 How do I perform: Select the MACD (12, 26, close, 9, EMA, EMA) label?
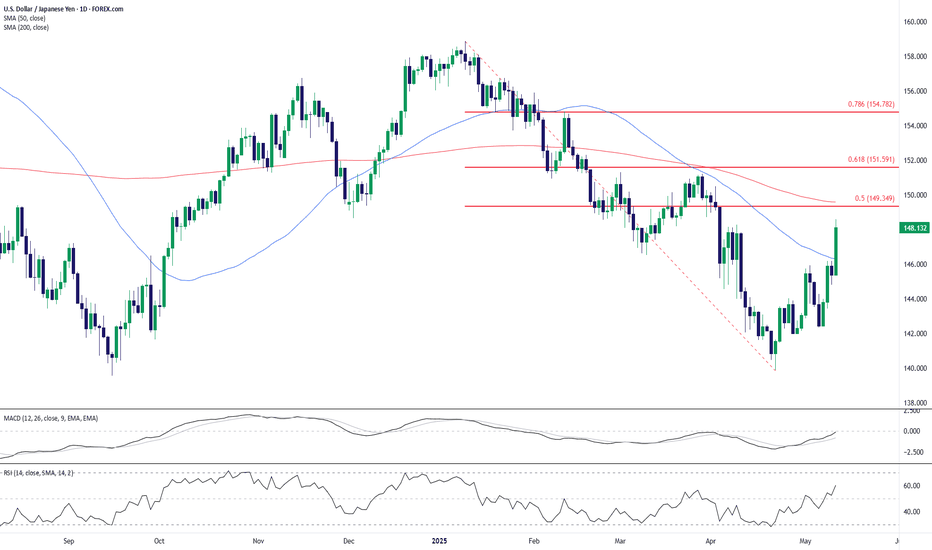click(x=51, y=418)
